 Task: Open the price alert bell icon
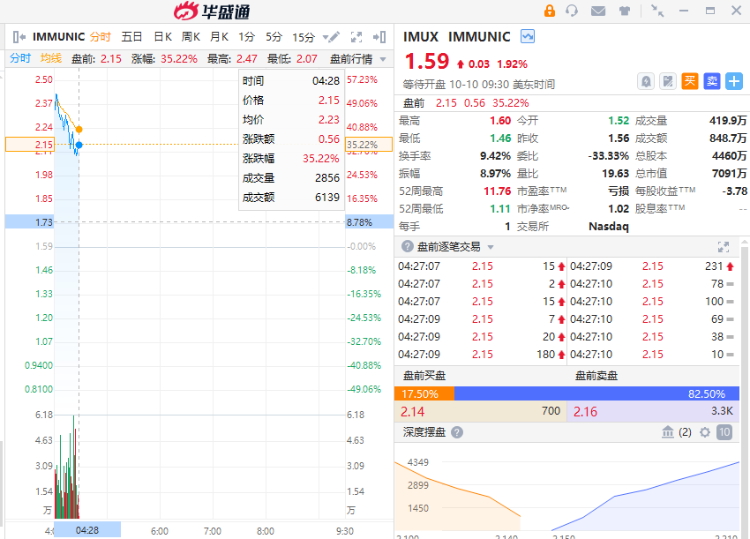[x=647, y=81]
